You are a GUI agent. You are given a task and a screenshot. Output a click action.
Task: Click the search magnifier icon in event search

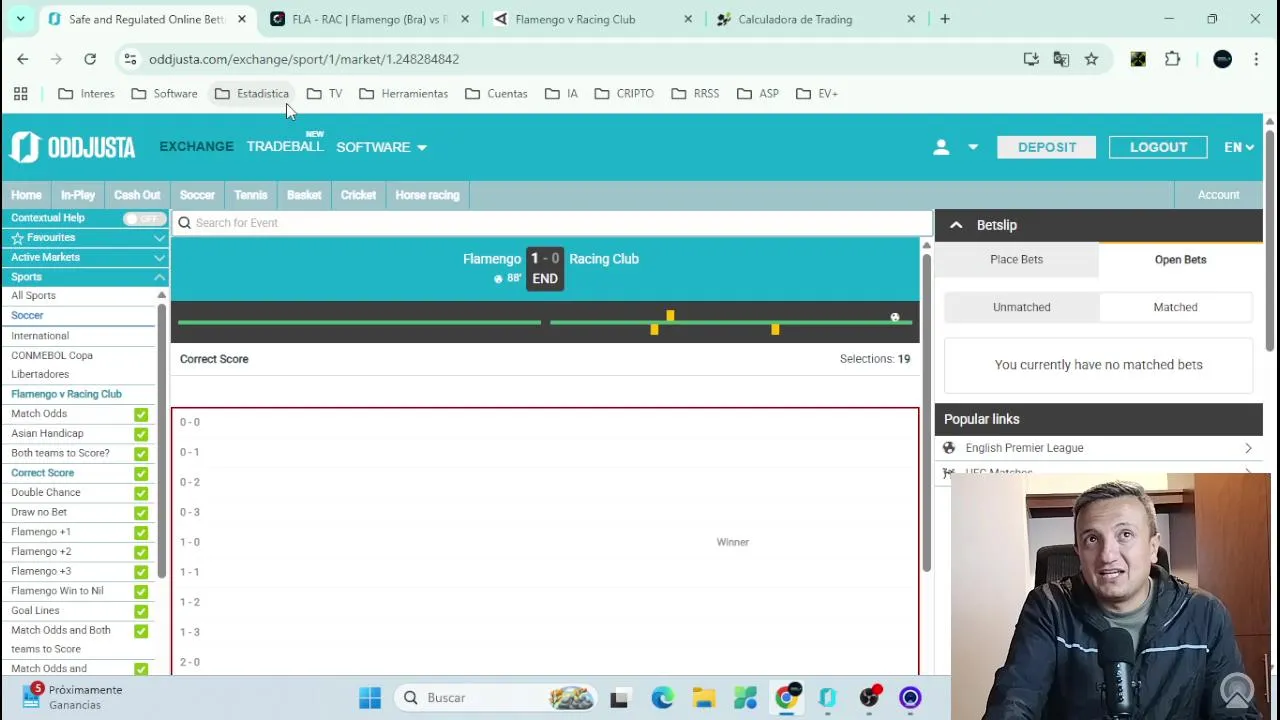[x=184, y=223]
